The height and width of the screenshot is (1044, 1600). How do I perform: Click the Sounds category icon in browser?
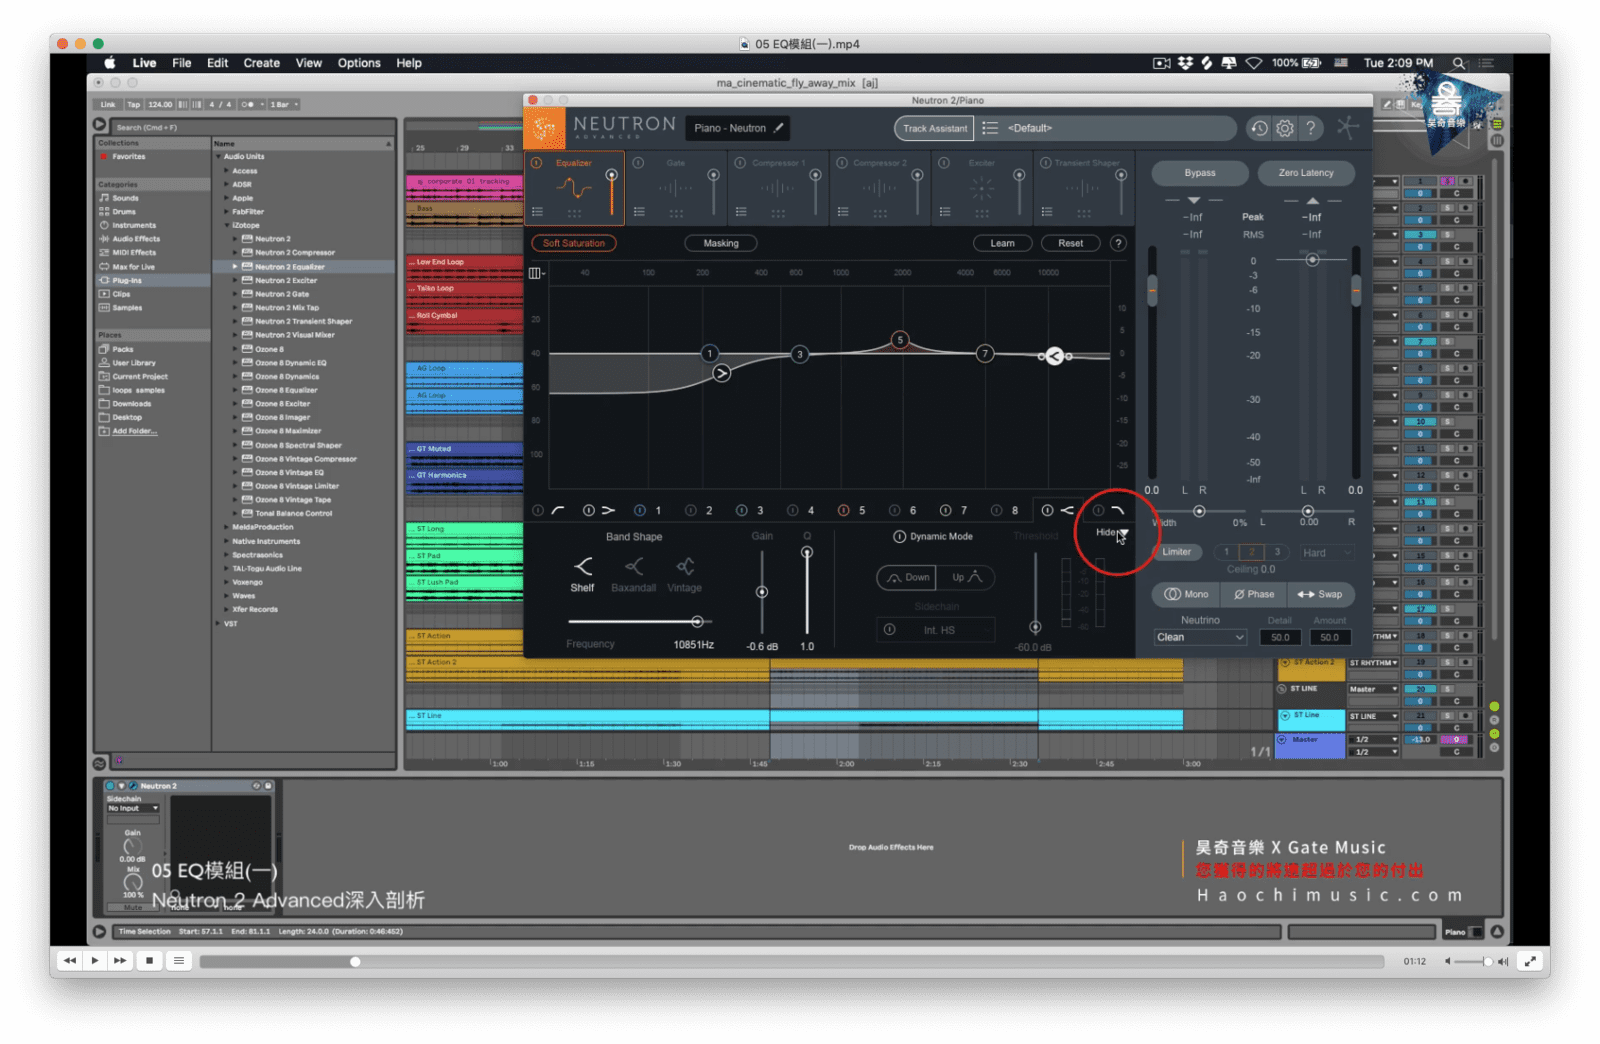pyautogui.click(x=104, y=198)
